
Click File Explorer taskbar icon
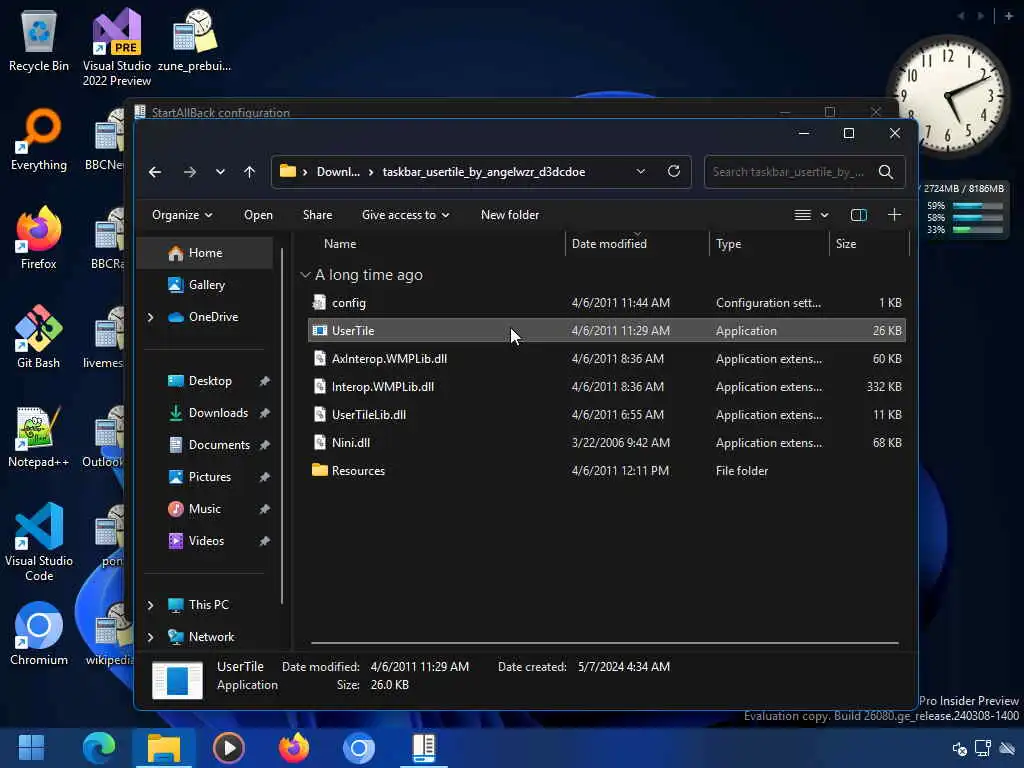(x=163, y=748)
